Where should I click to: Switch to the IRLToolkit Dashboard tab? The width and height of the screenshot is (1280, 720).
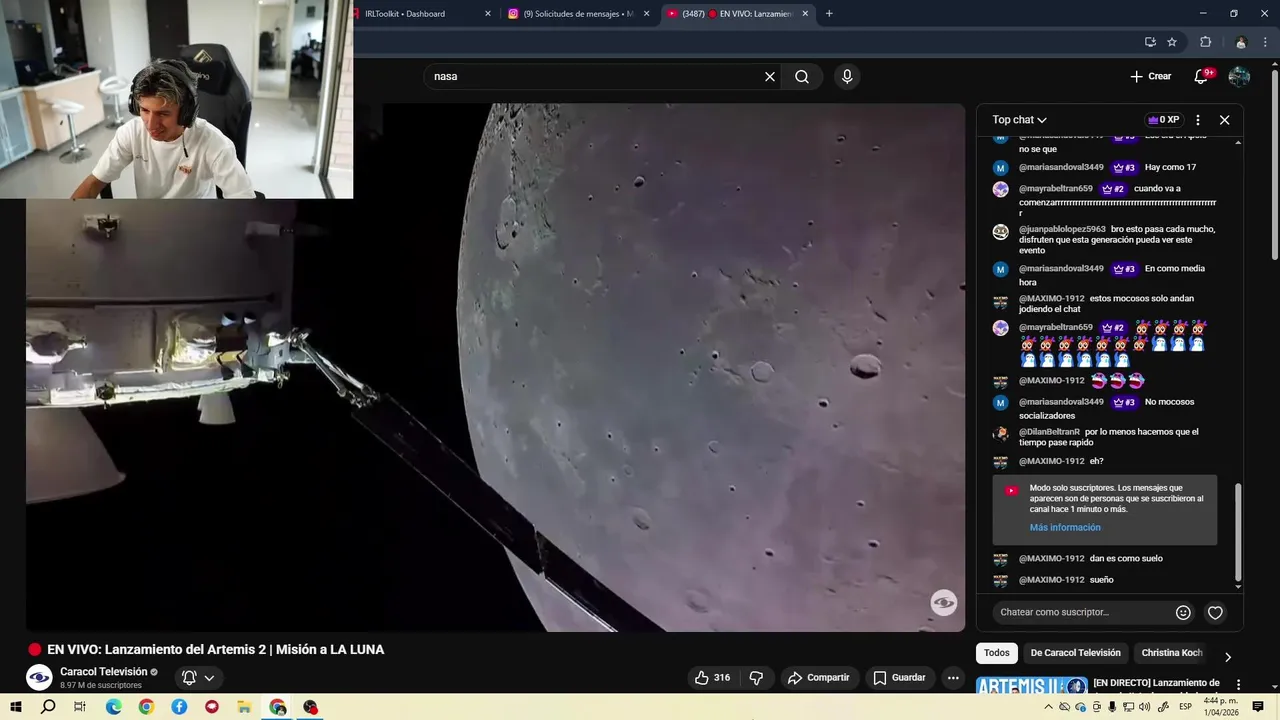(x=420, y=13)
